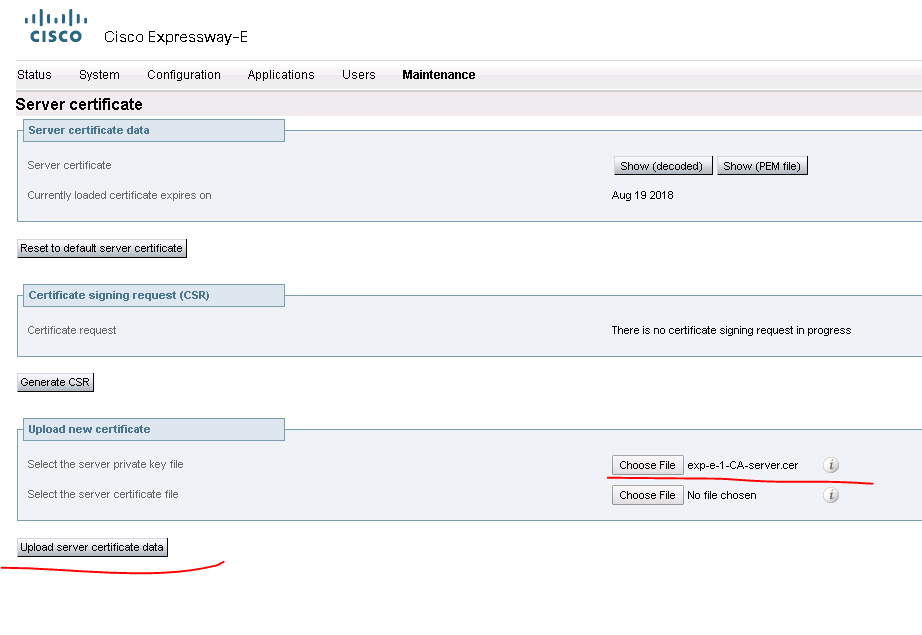Image resolution: width=922 pixels, height=635 pixels.
Task: Click Show (decoded) button
Action: click(x=663, y=166)
